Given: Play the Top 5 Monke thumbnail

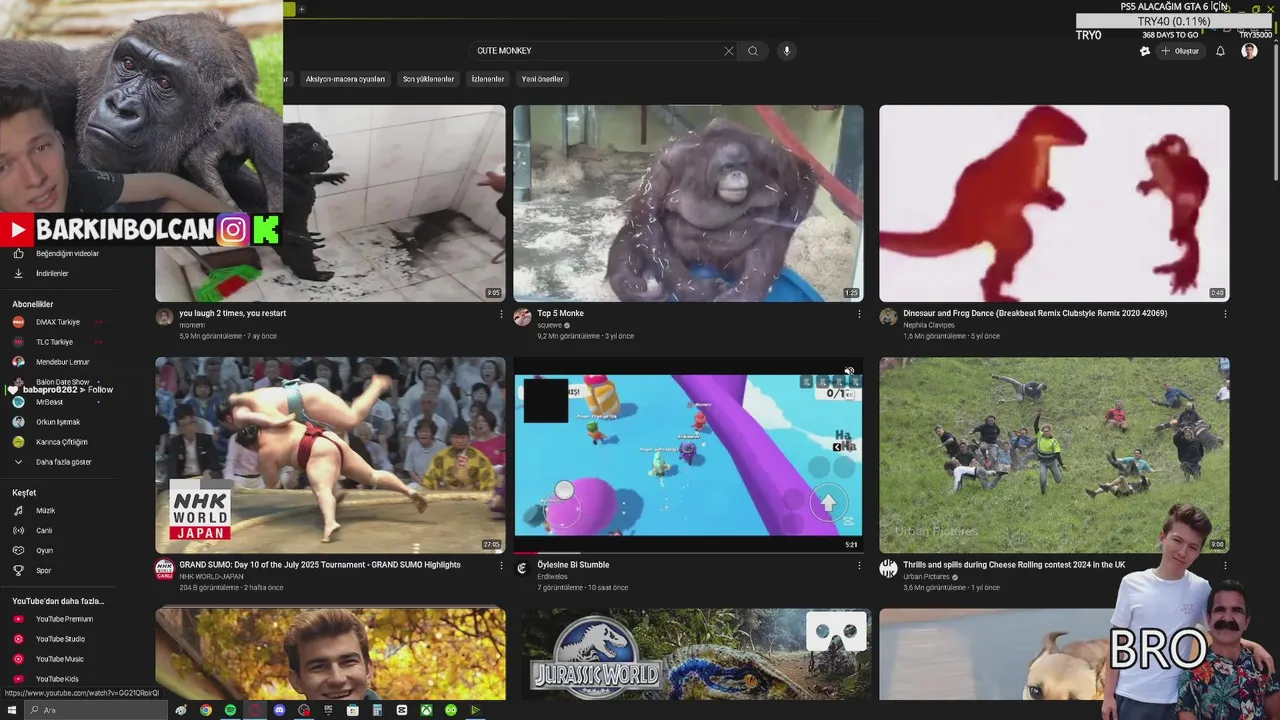Looking at the screenshot, I should tap(688, 203).
